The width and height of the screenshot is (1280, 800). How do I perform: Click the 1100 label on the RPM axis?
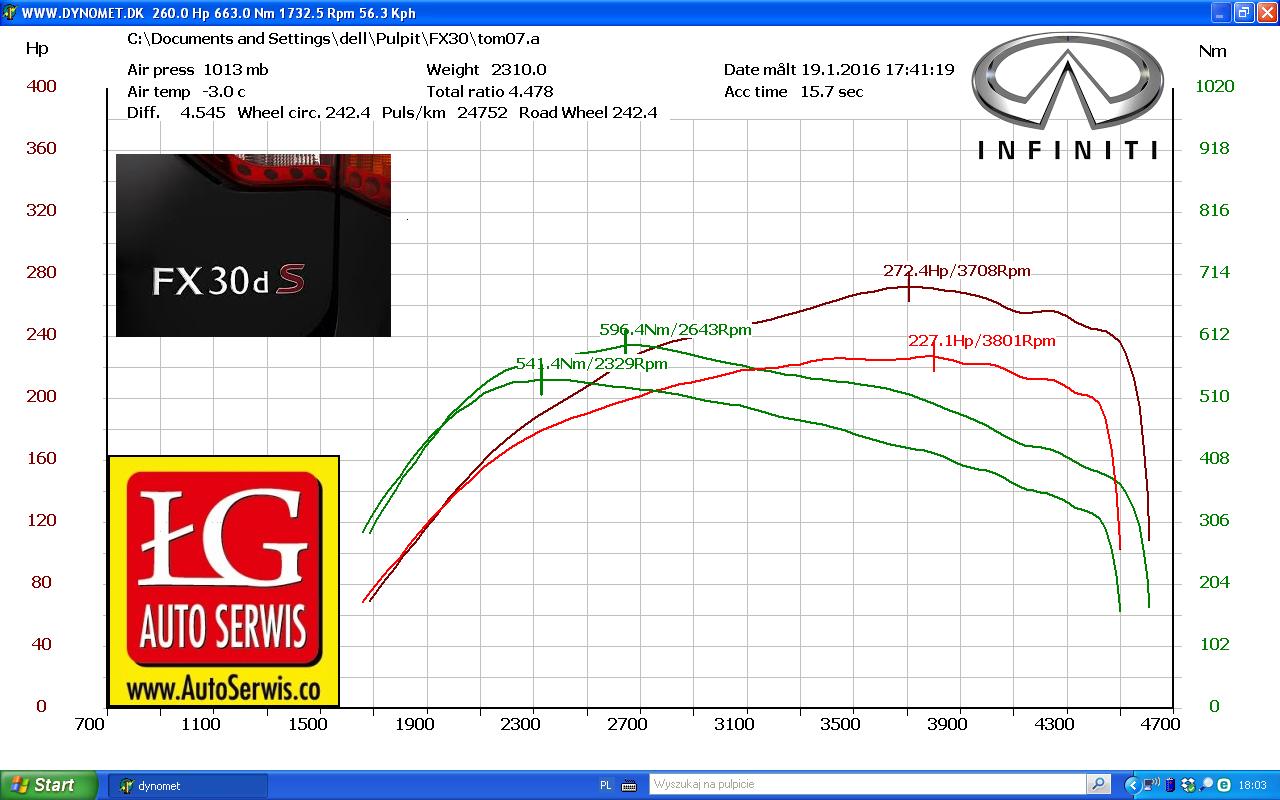[200, 724]
